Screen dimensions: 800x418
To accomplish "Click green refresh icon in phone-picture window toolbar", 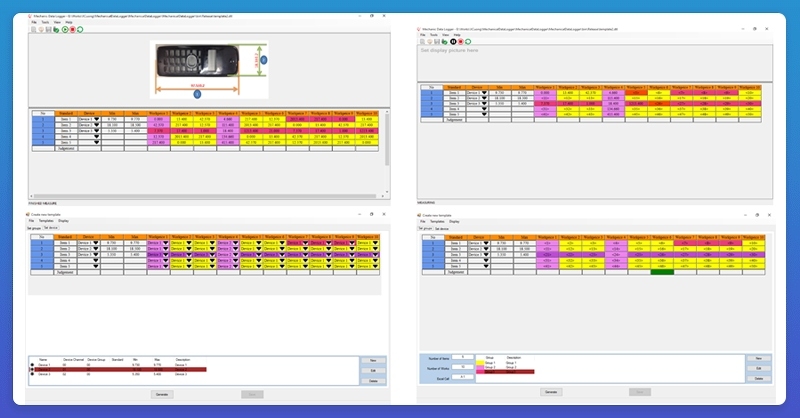I will tap(80, 30).
